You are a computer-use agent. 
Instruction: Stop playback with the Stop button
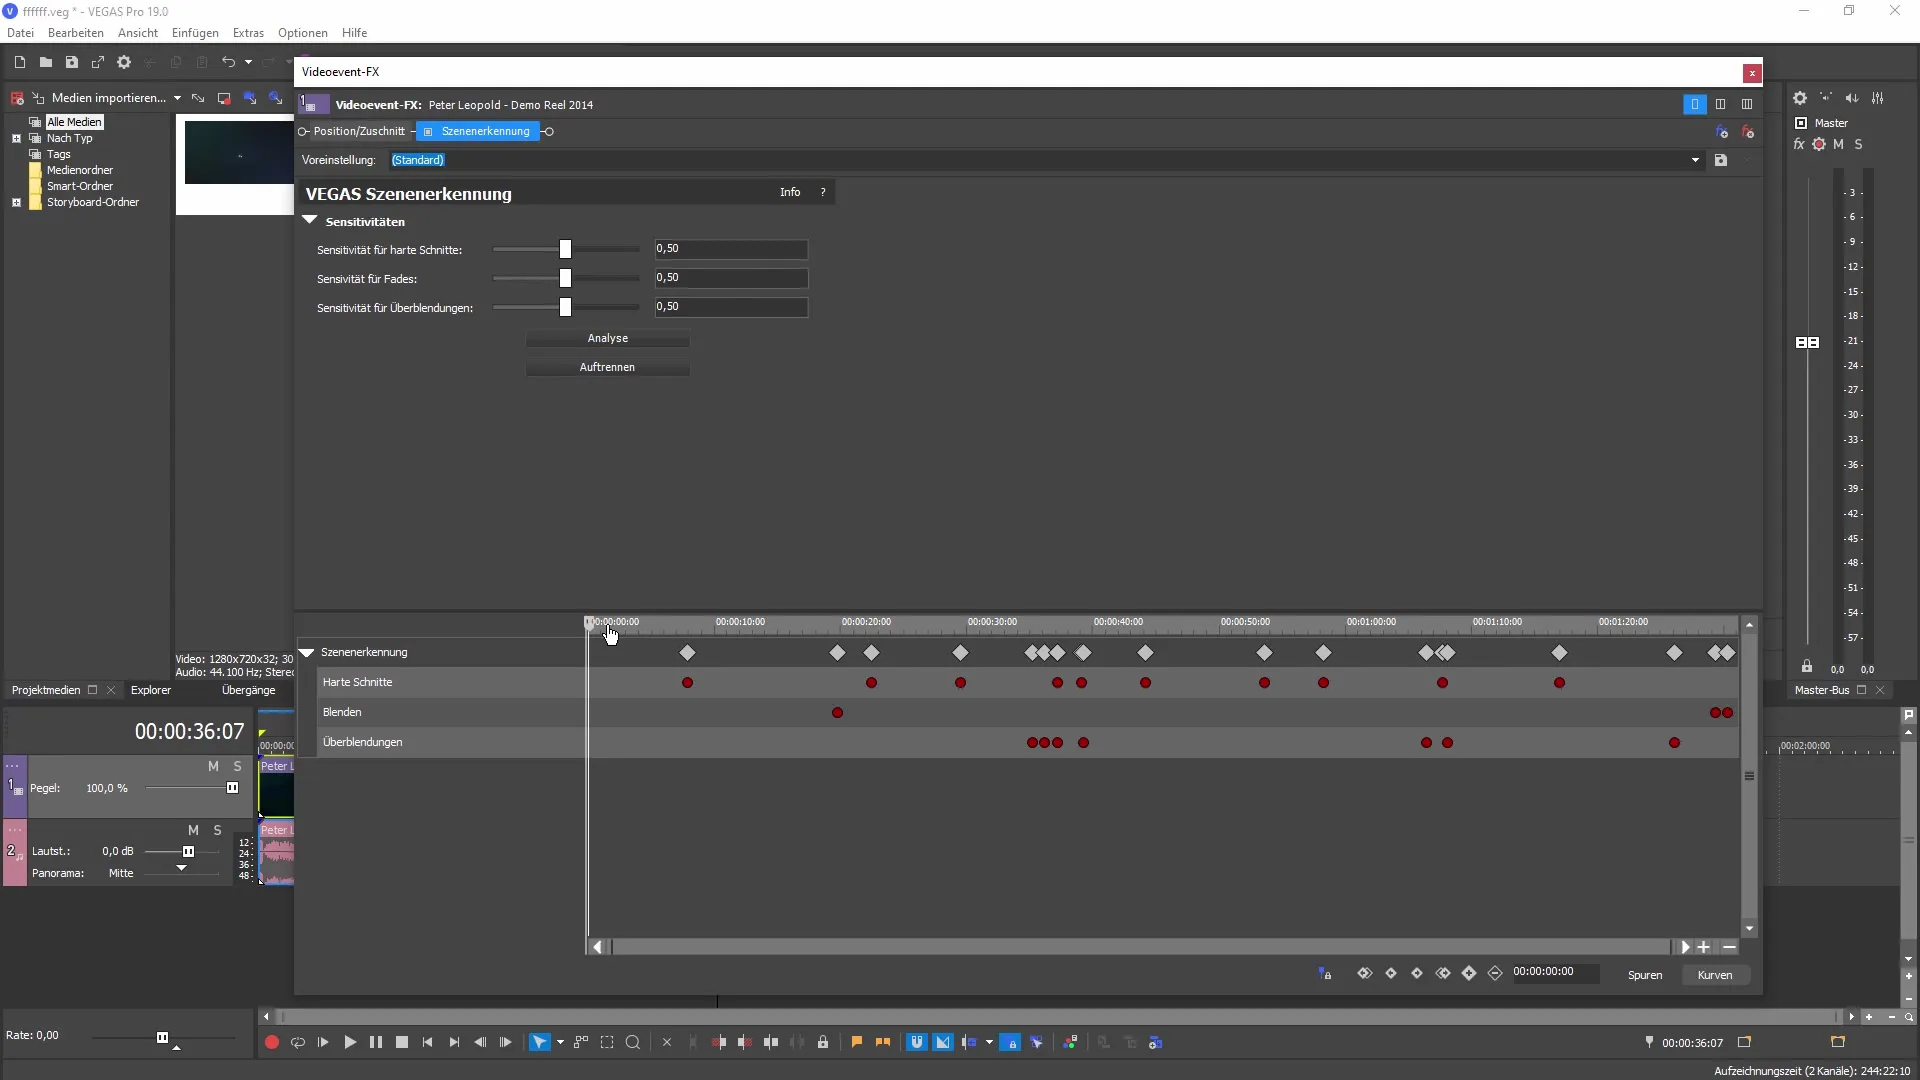402,1042
